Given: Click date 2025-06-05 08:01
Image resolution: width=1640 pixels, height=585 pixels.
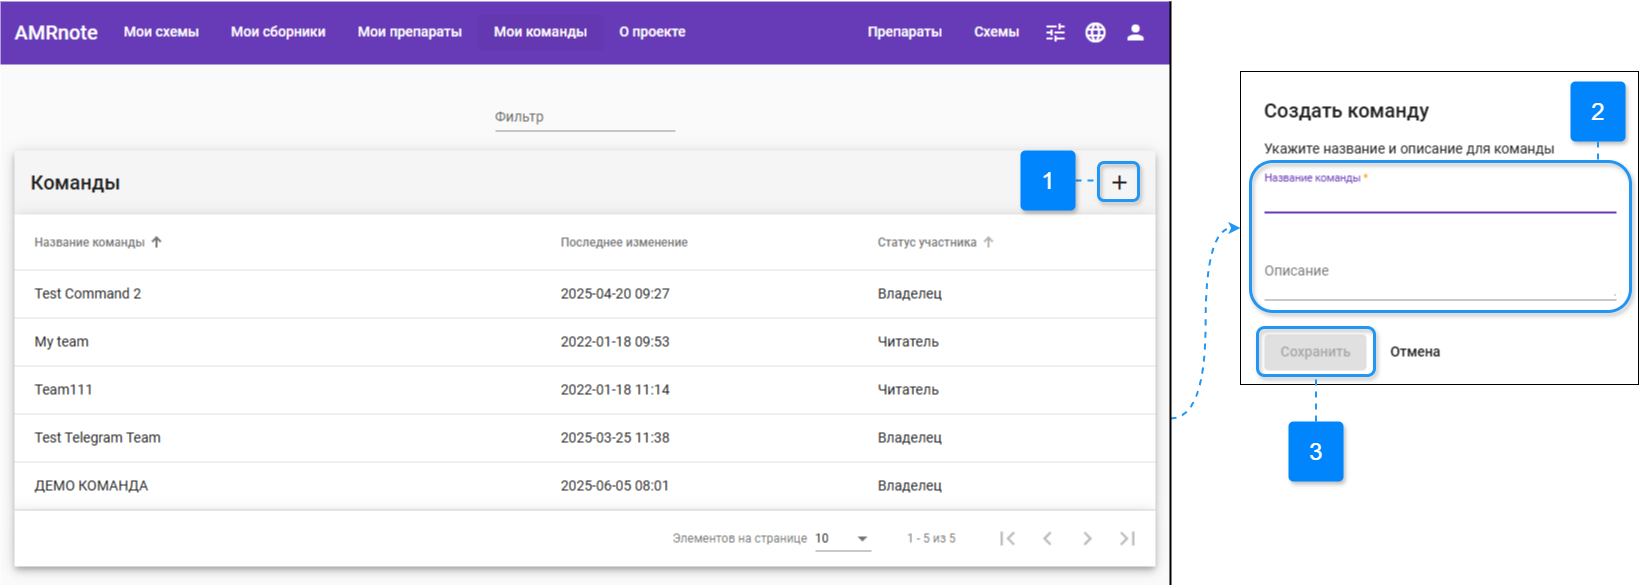Looking at the screenshot, I should point(615,486).
